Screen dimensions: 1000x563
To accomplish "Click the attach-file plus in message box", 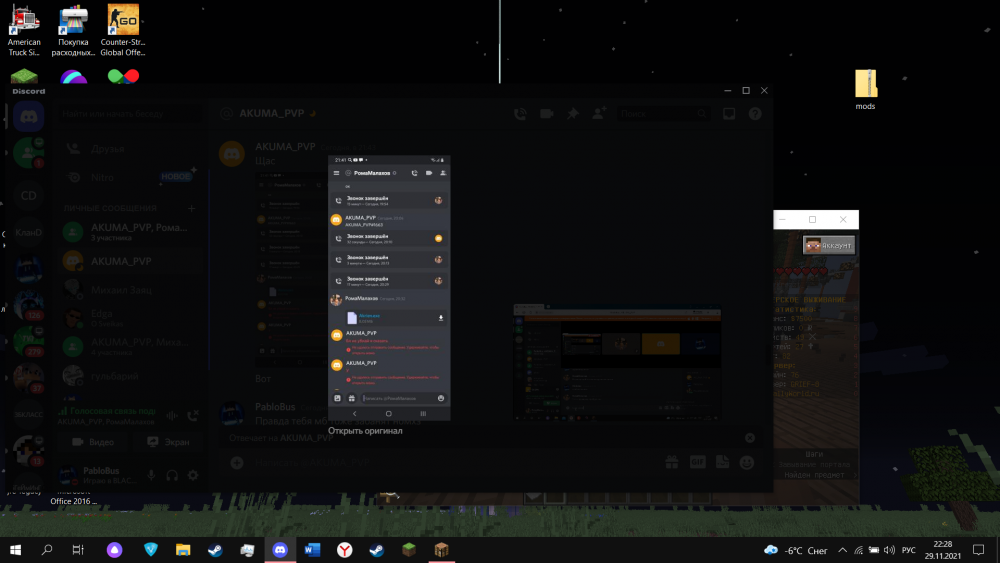I will coord(237,463).
